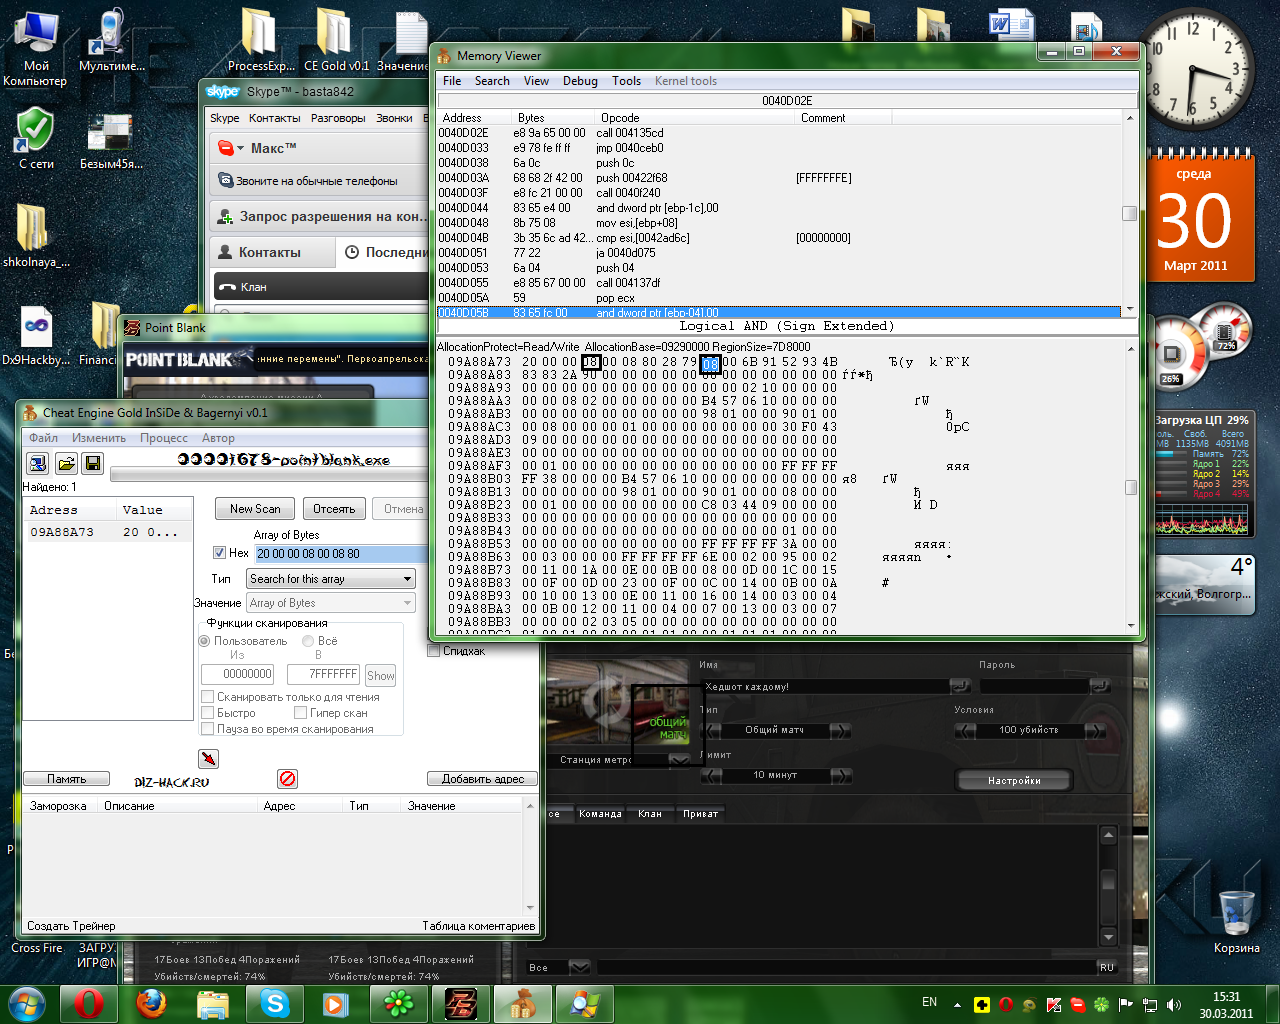
Task: Open Процесс menu in Cheat Engine
Action: click(x=164, y=438)
